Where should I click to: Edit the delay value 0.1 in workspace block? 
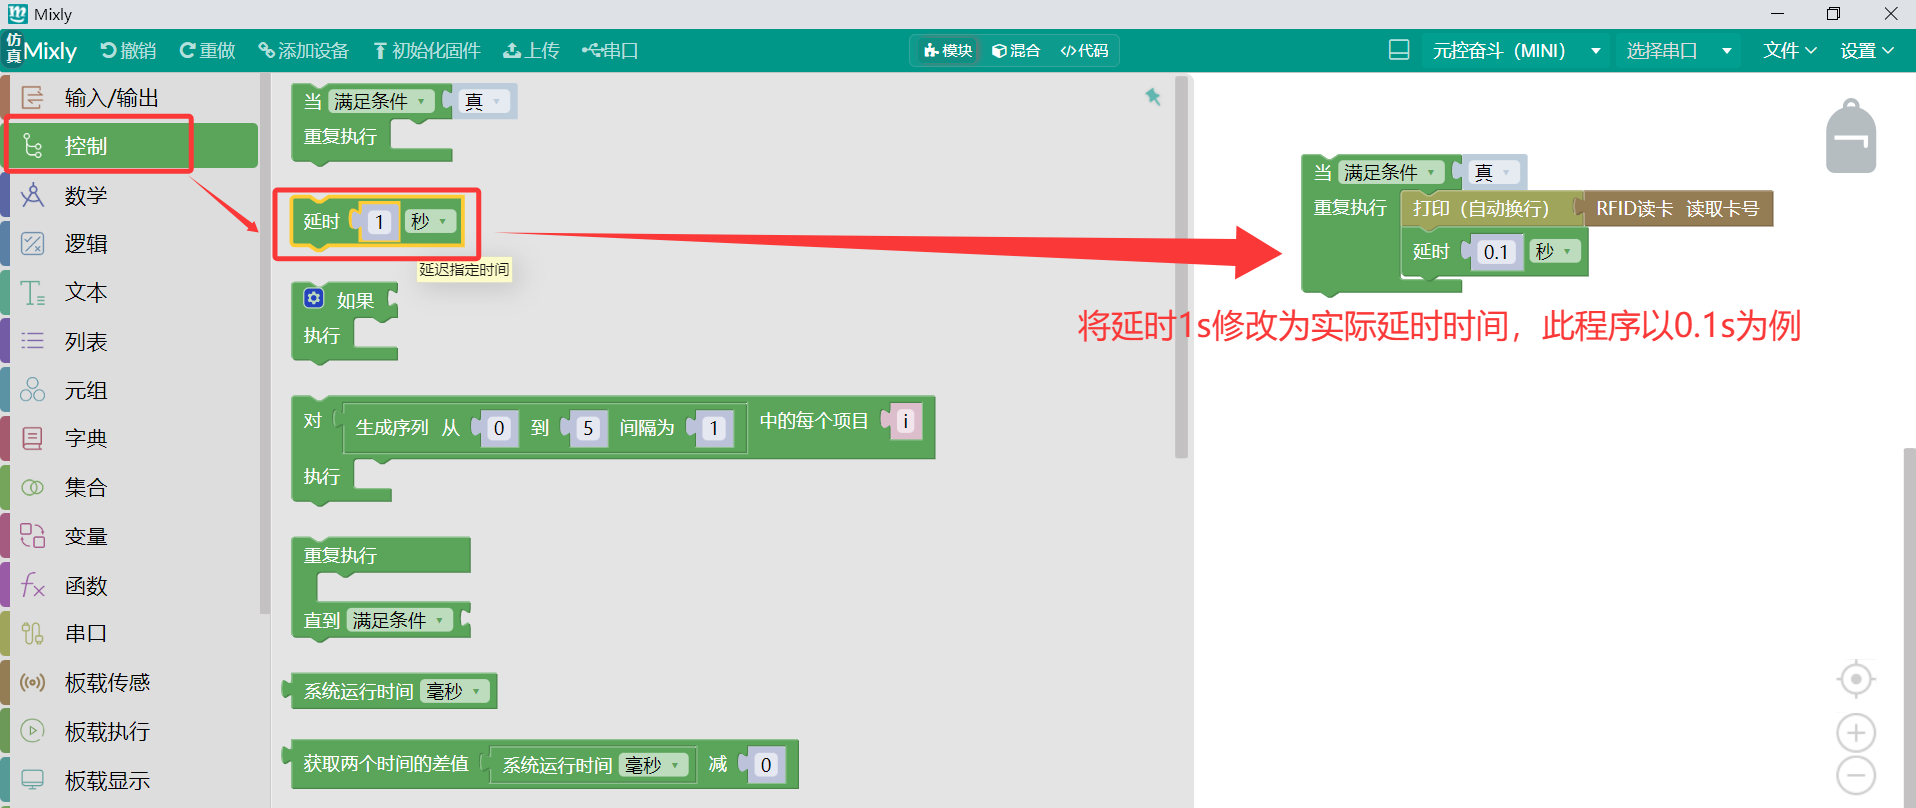pyautogui.click(x=1496, y=252)
